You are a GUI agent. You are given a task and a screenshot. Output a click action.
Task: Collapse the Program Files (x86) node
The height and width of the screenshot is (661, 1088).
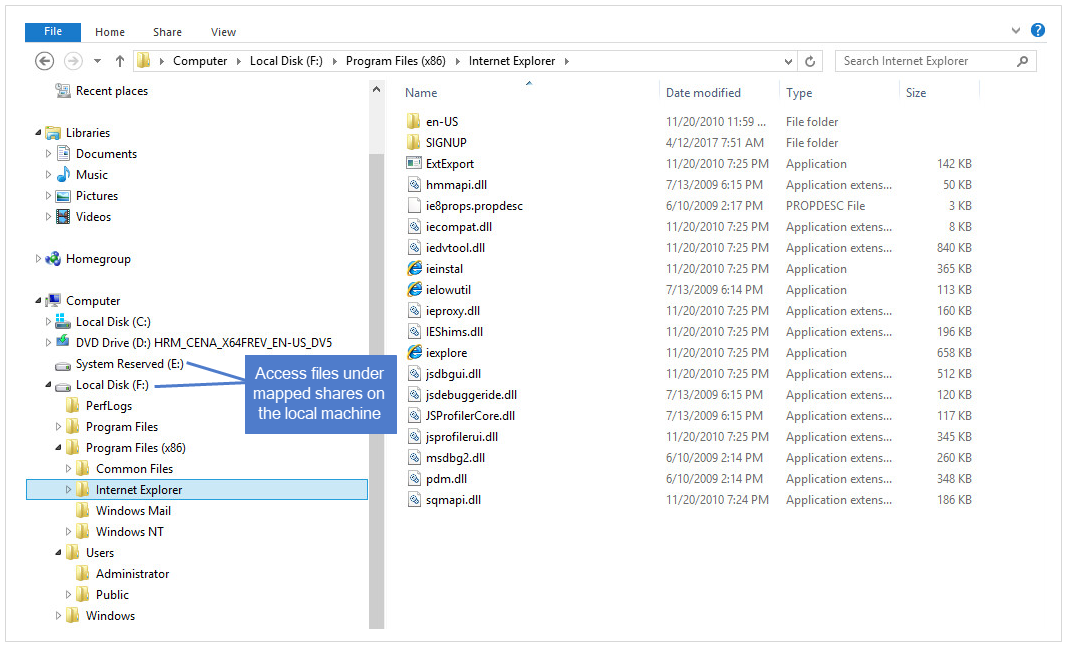click(x=58, y=447)
